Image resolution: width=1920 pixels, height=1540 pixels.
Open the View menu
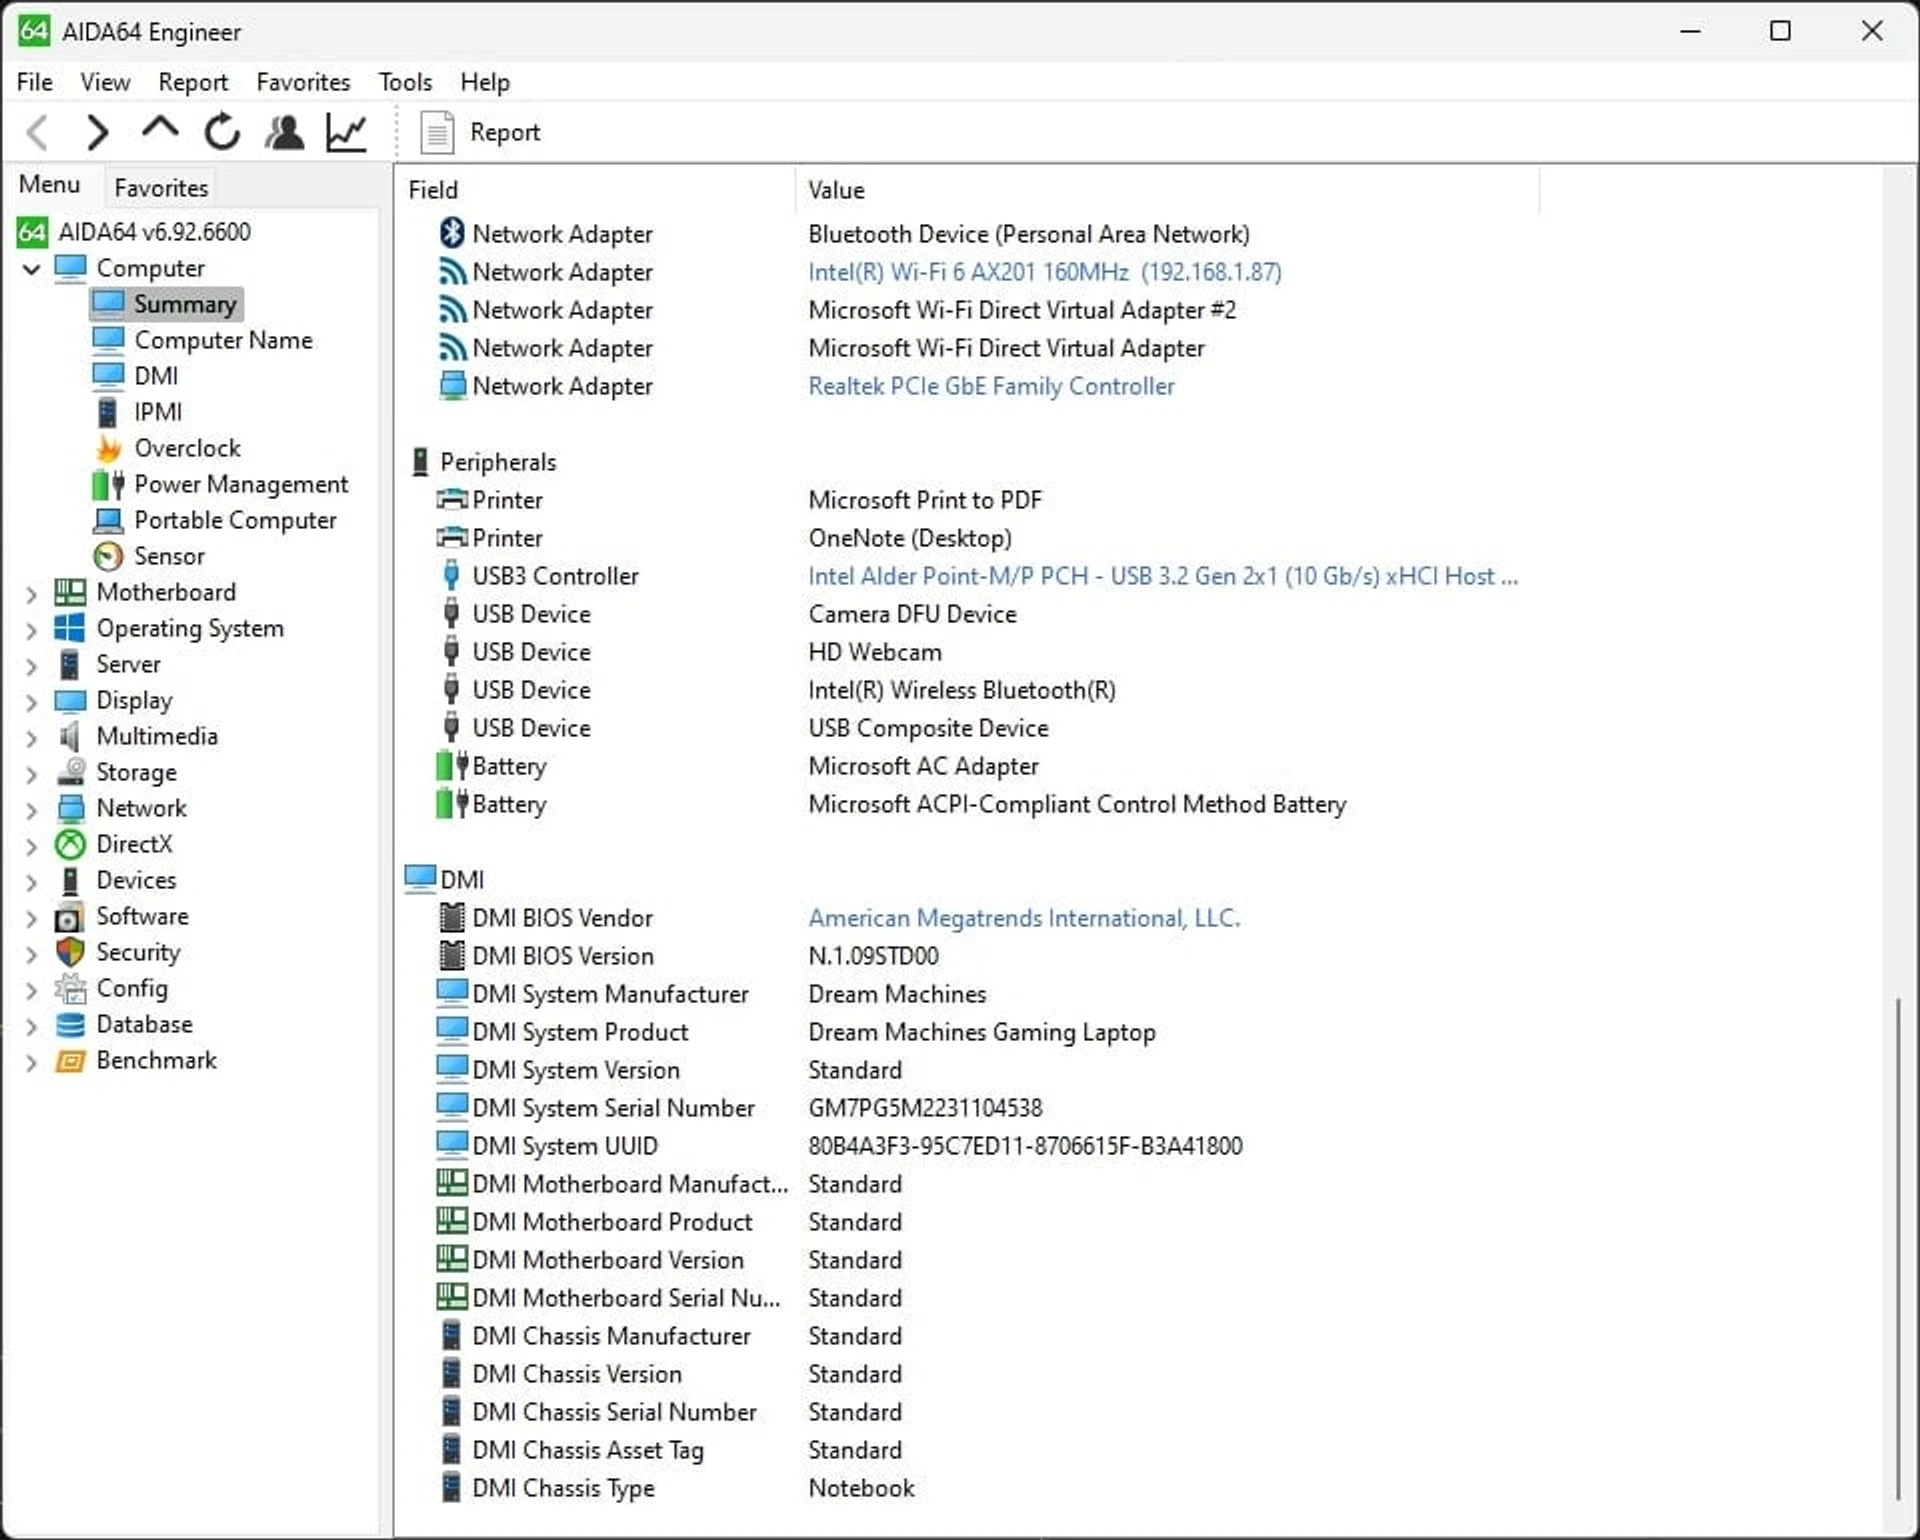tap(105, 82)
